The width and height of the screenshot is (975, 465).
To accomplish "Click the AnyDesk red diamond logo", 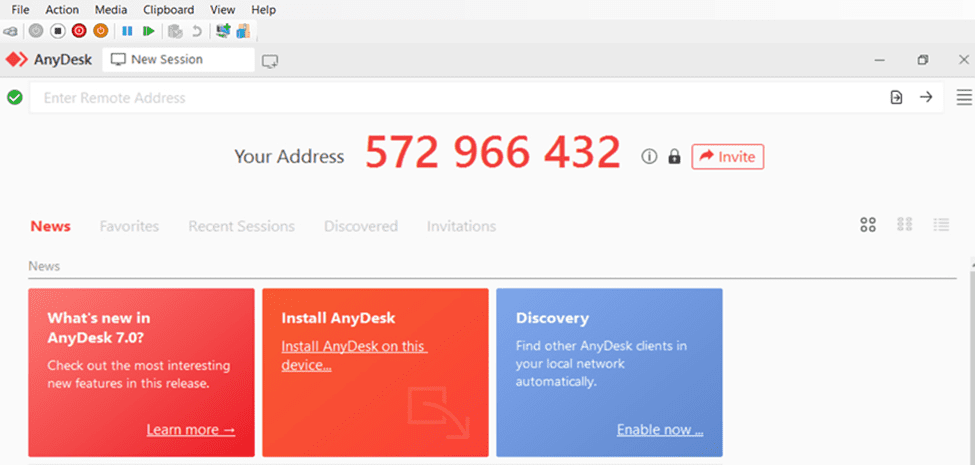I will coord(17,60).
